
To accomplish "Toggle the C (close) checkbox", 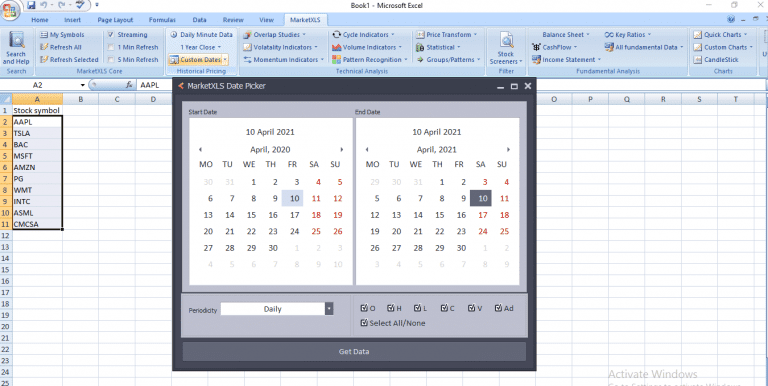I will coord(444,308).
